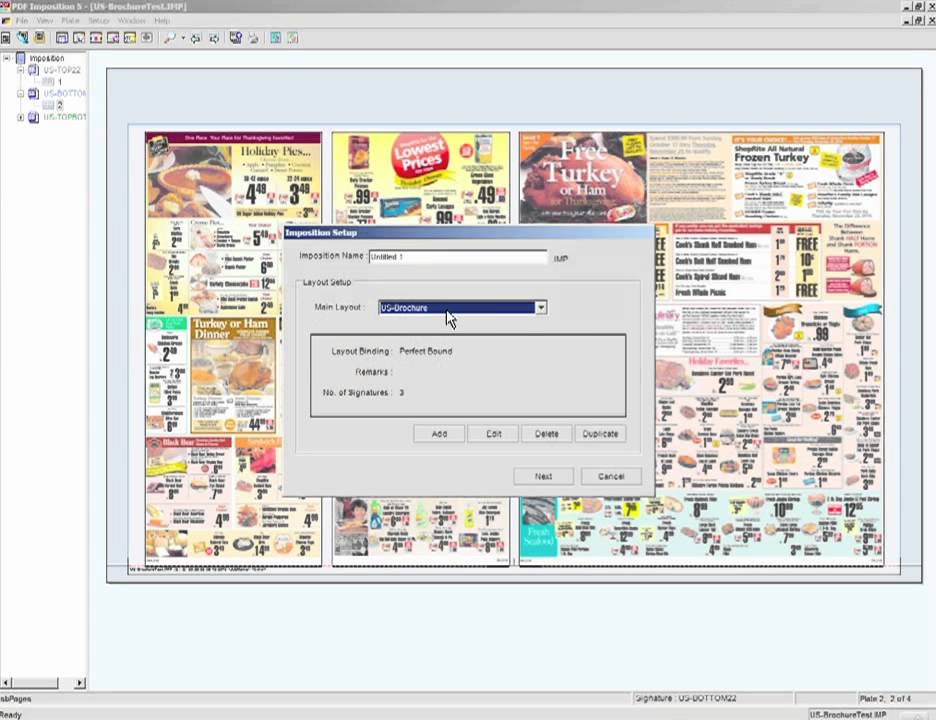Image resolution: width=936 pixels, height=720 pixels.
Task: Click the Imposition Setup title bar
Action: click(469, 232)
